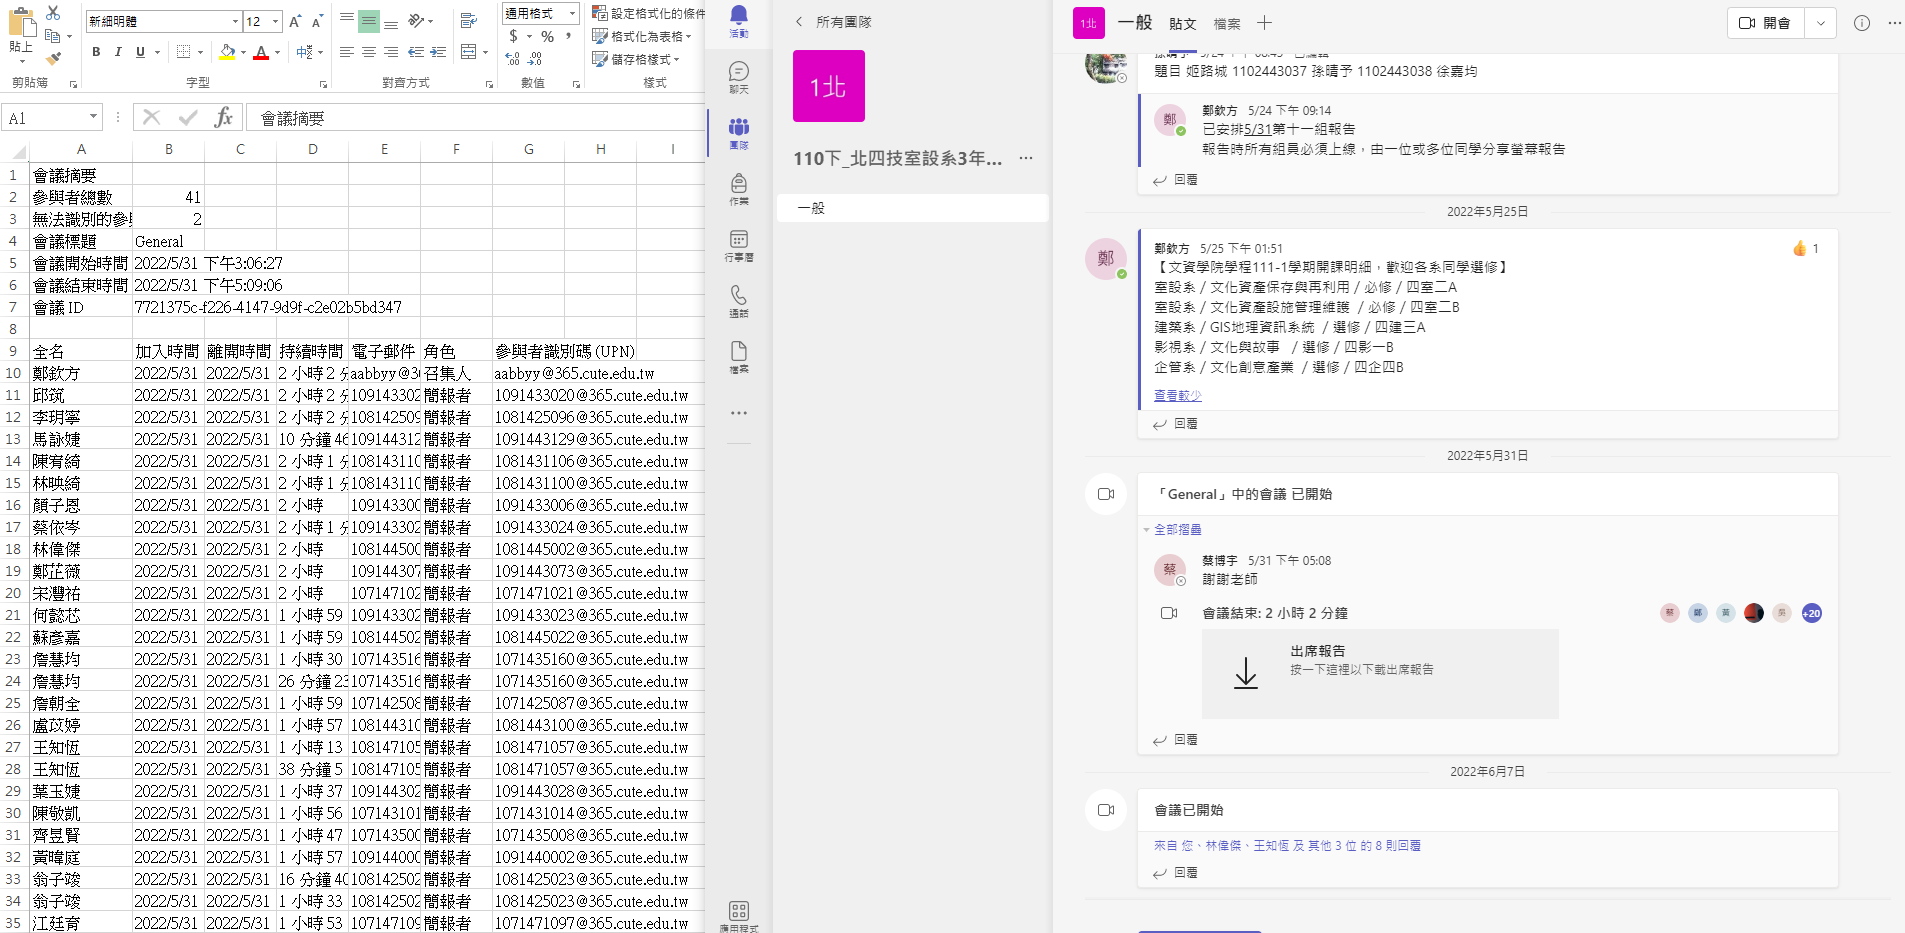Open the font size dropdown showing 12
The width and height of the screenshot is (1905, 933).
point(275,21)
